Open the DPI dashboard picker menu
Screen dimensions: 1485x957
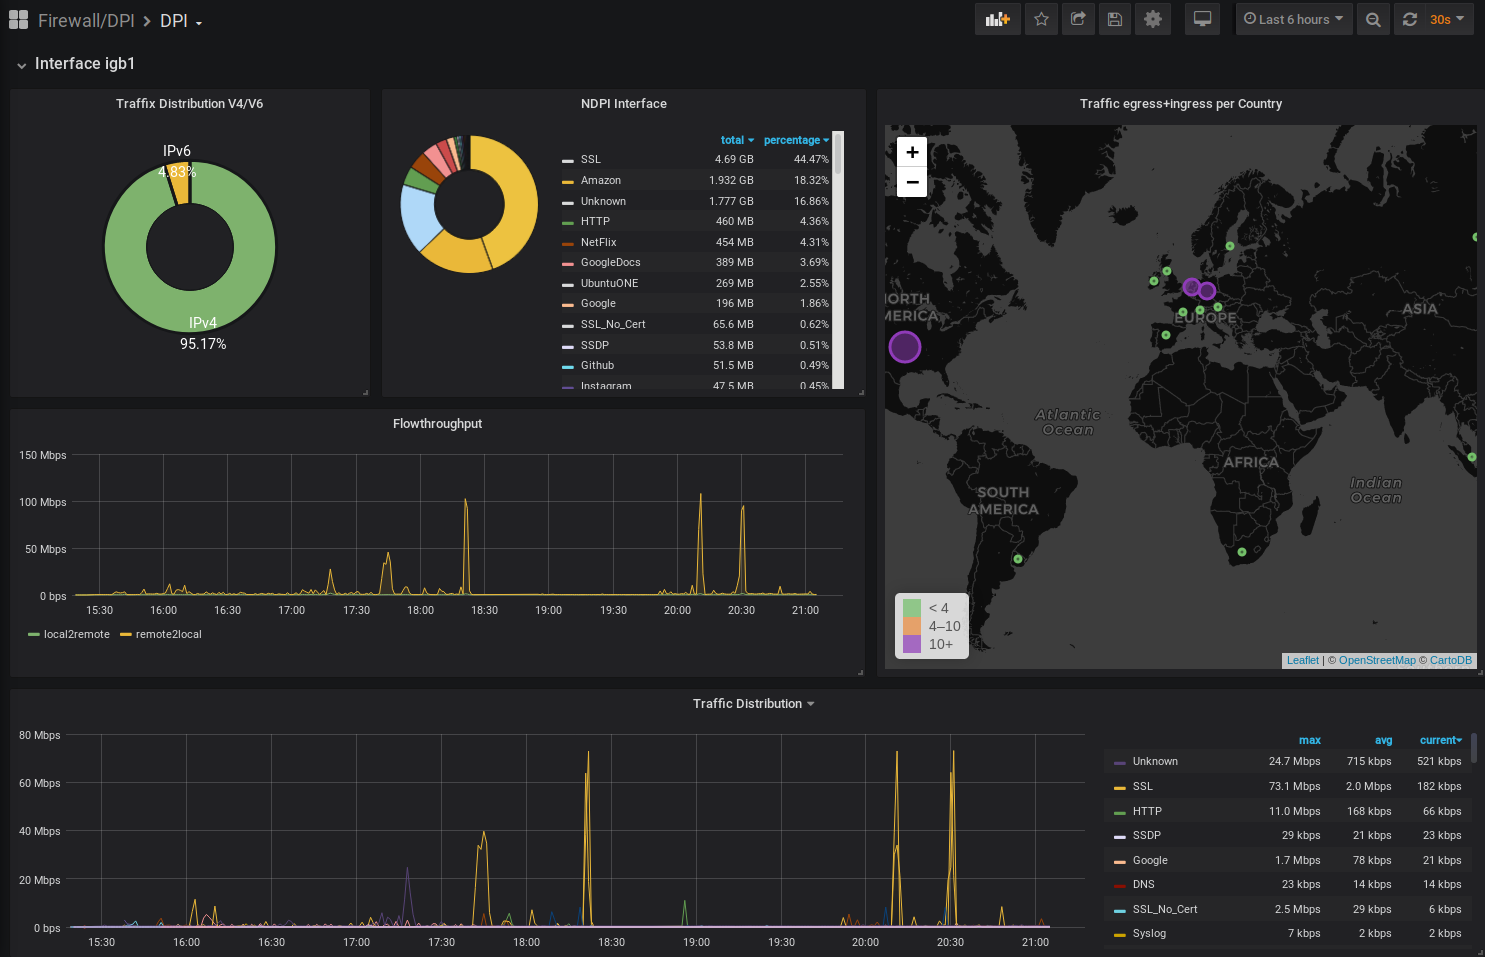[180, 21]
